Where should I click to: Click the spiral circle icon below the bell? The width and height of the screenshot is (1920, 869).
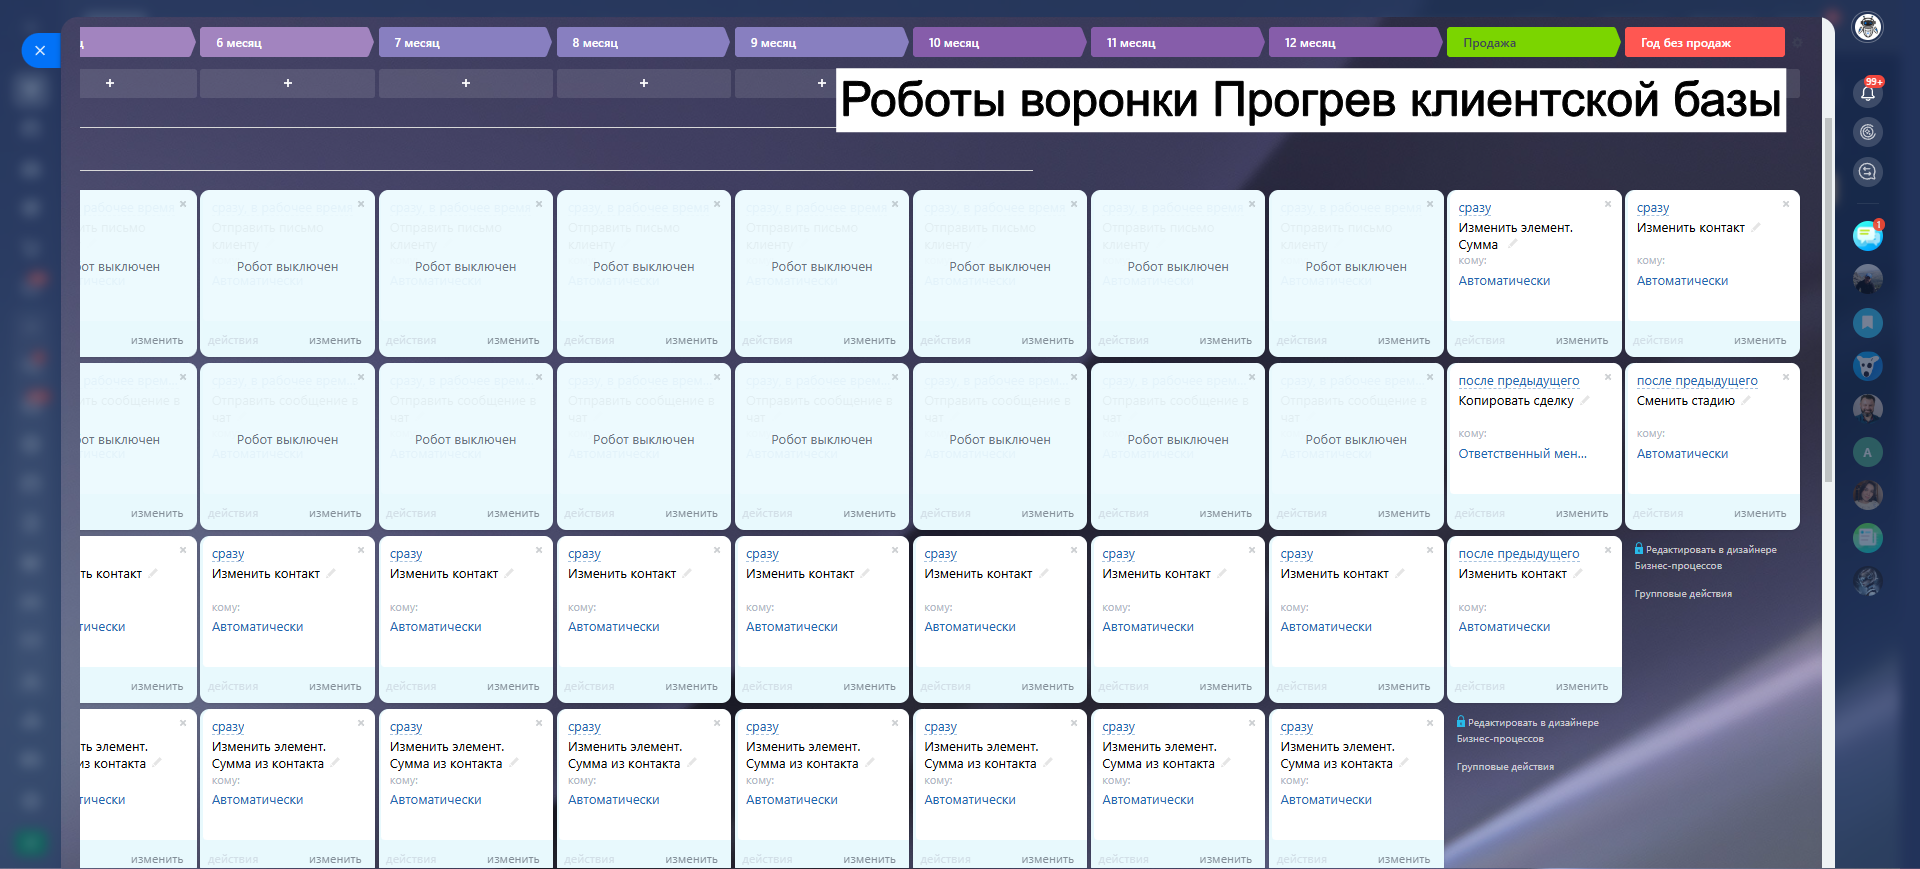point(1867,132)
